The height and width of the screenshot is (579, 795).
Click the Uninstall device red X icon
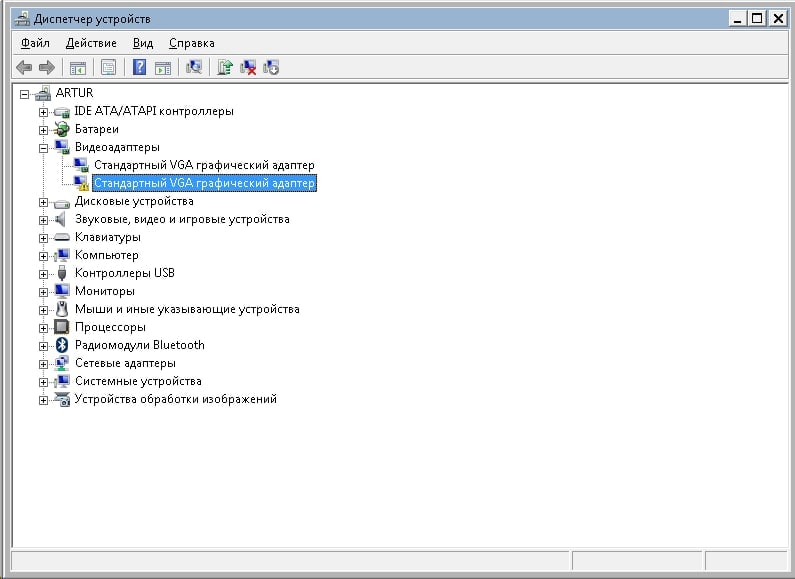tap(248, 67)
